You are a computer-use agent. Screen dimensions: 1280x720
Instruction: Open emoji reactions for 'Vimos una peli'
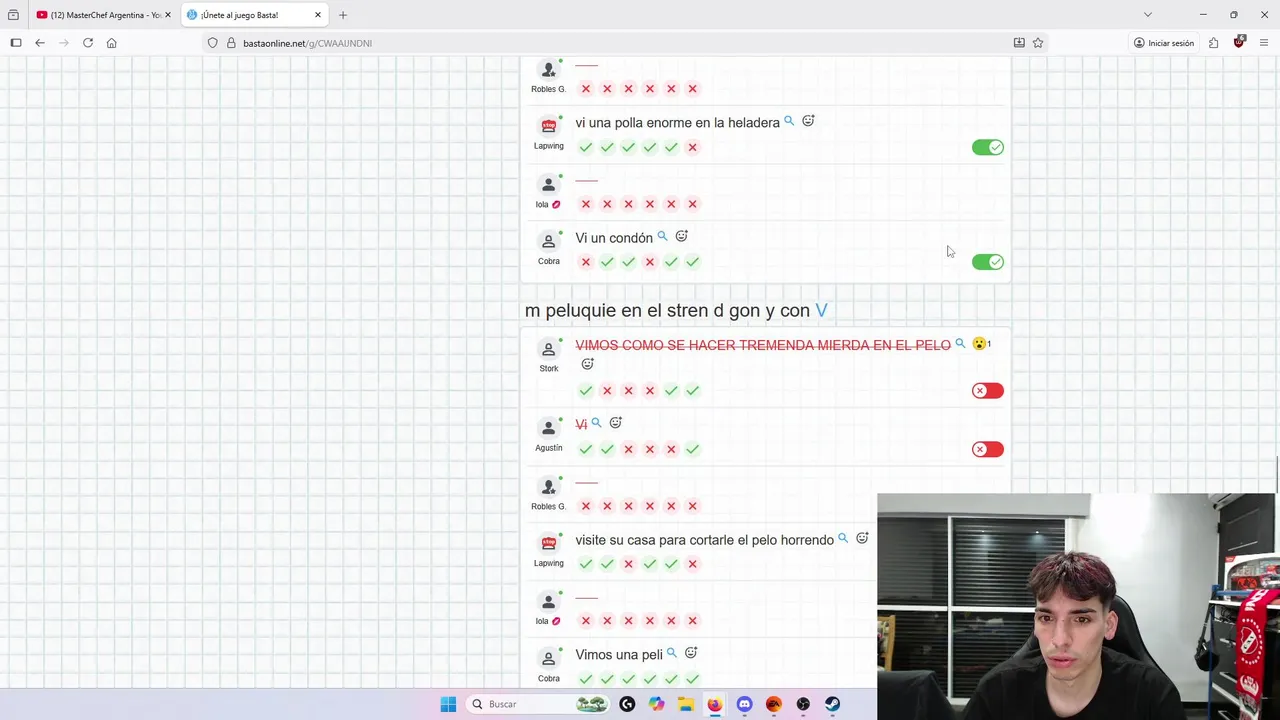click(690, 653)
